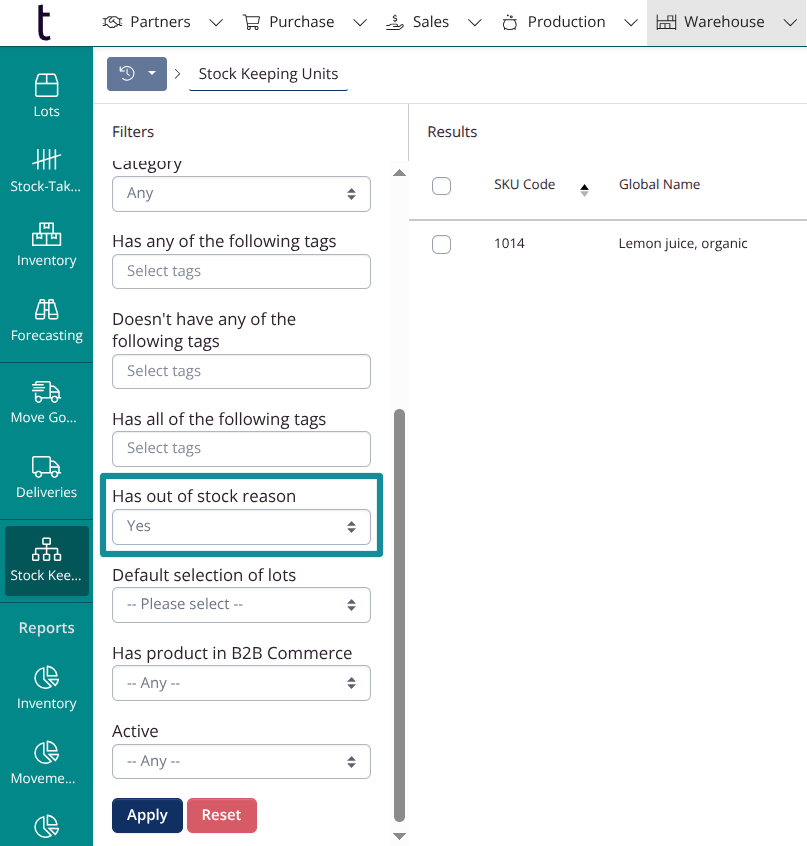The height and width of the screenshot is (846, 807).
Task: Open the Active filter dropdown
Action: [241, 762]
